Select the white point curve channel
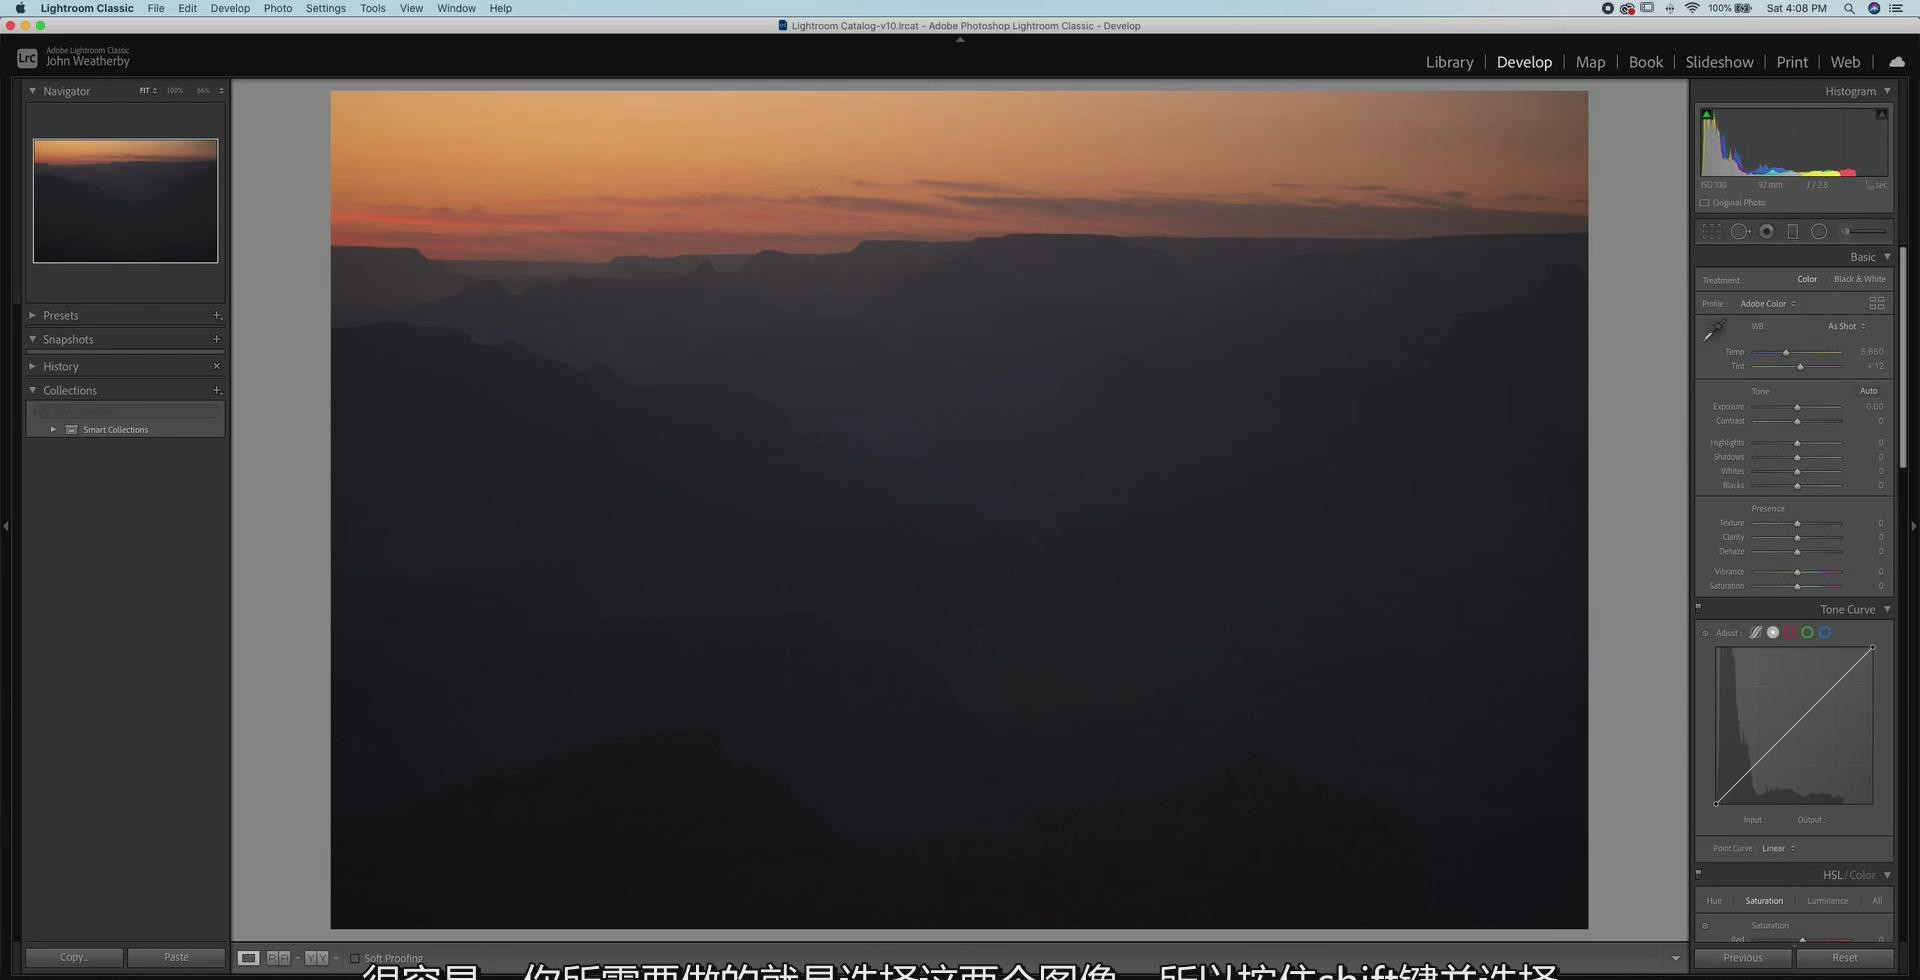Screen dimensions: 1920x980 pos(1773,633)
